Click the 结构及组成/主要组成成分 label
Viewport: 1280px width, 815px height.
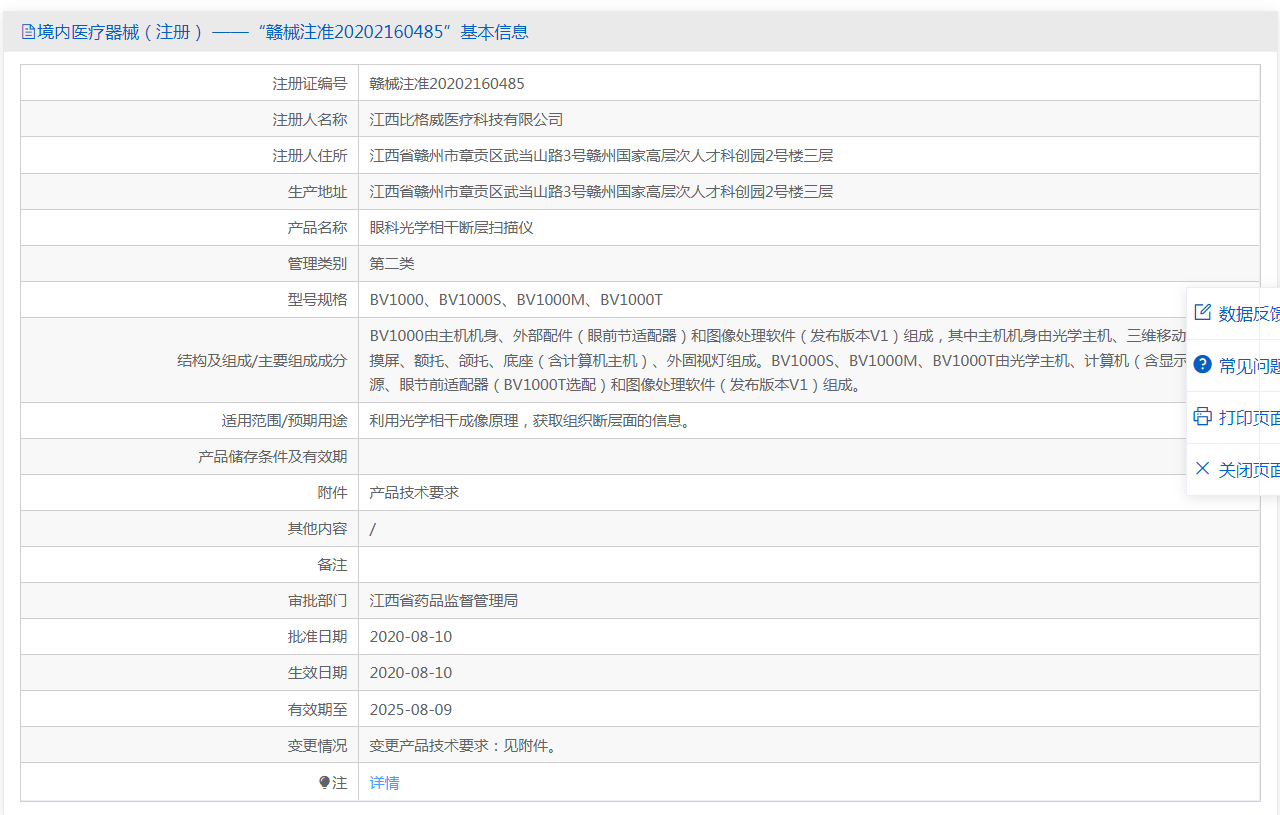pyautogui.click(x=263, y=360)
